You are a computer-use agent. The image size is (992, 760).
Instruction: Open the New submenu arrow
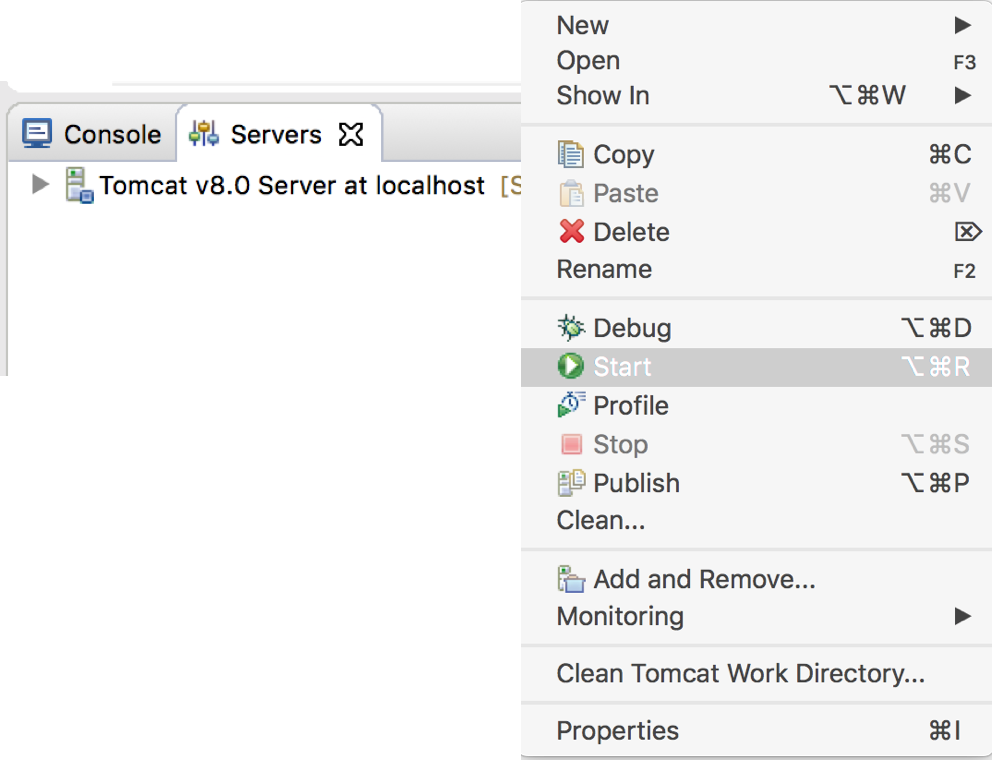tap(962, 25)
